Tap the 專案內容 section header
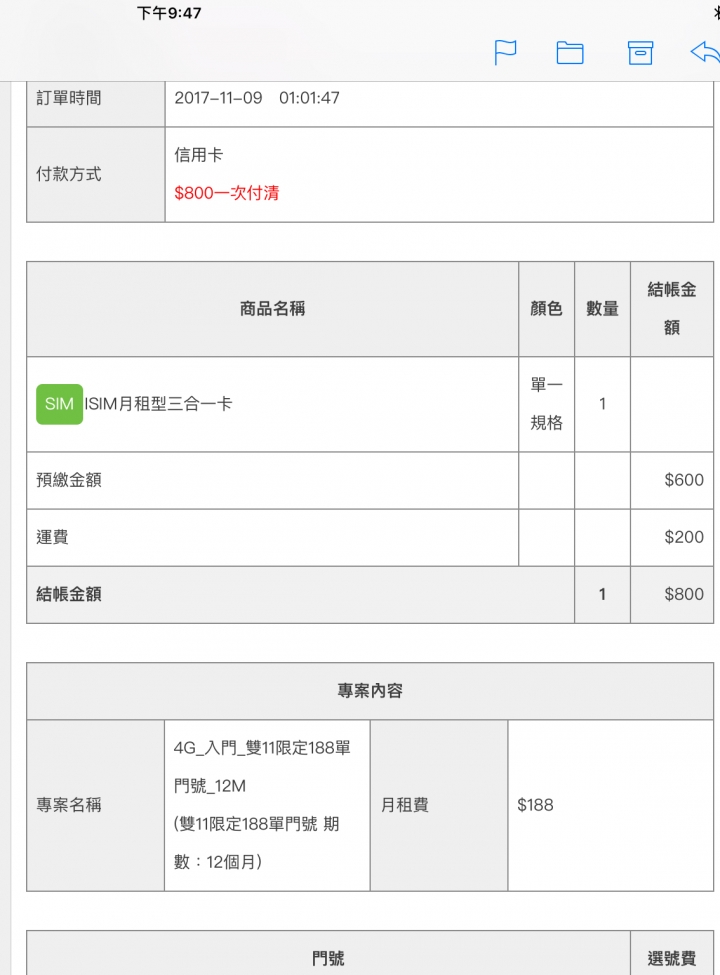Image resolution: width=720 pixels, height=975 pixels. [370, 691]
